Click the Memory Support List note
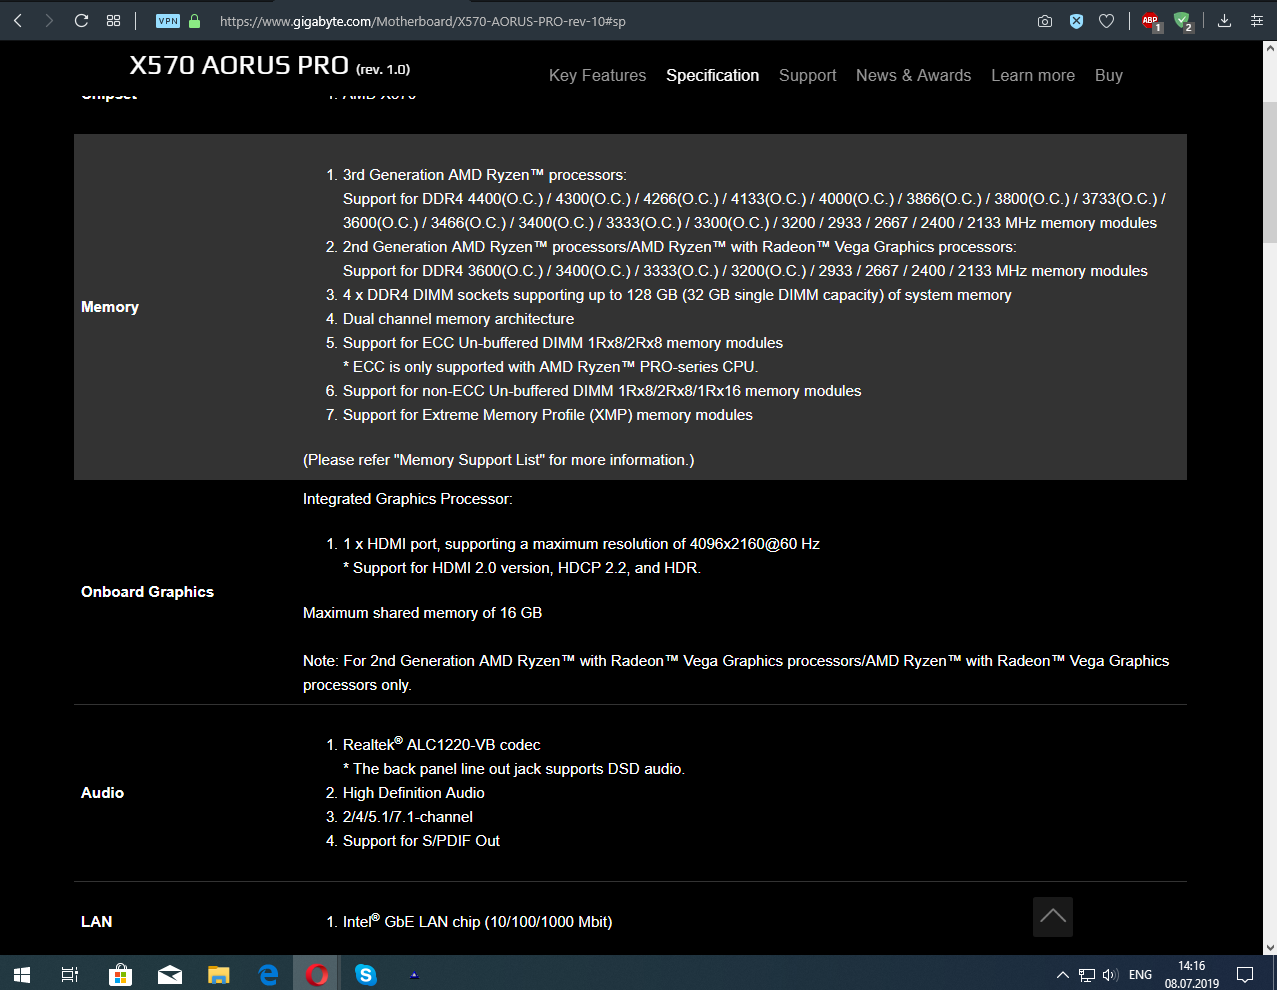This screenshot has width=1277, height=990. pyautogui.click(x=498, y=460)
